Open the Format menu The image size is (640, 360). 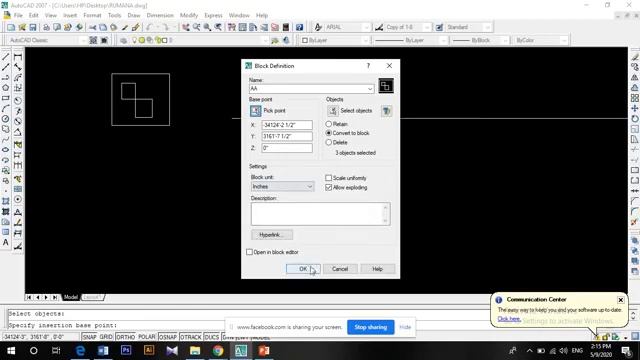pyautogui.click(x=92, y=16)
